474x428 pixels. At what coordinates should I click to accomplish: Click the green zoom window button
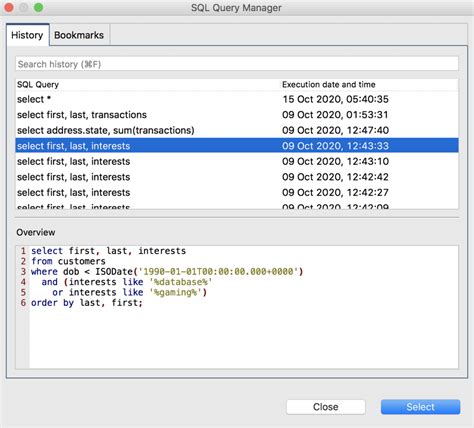pos(38,8)
